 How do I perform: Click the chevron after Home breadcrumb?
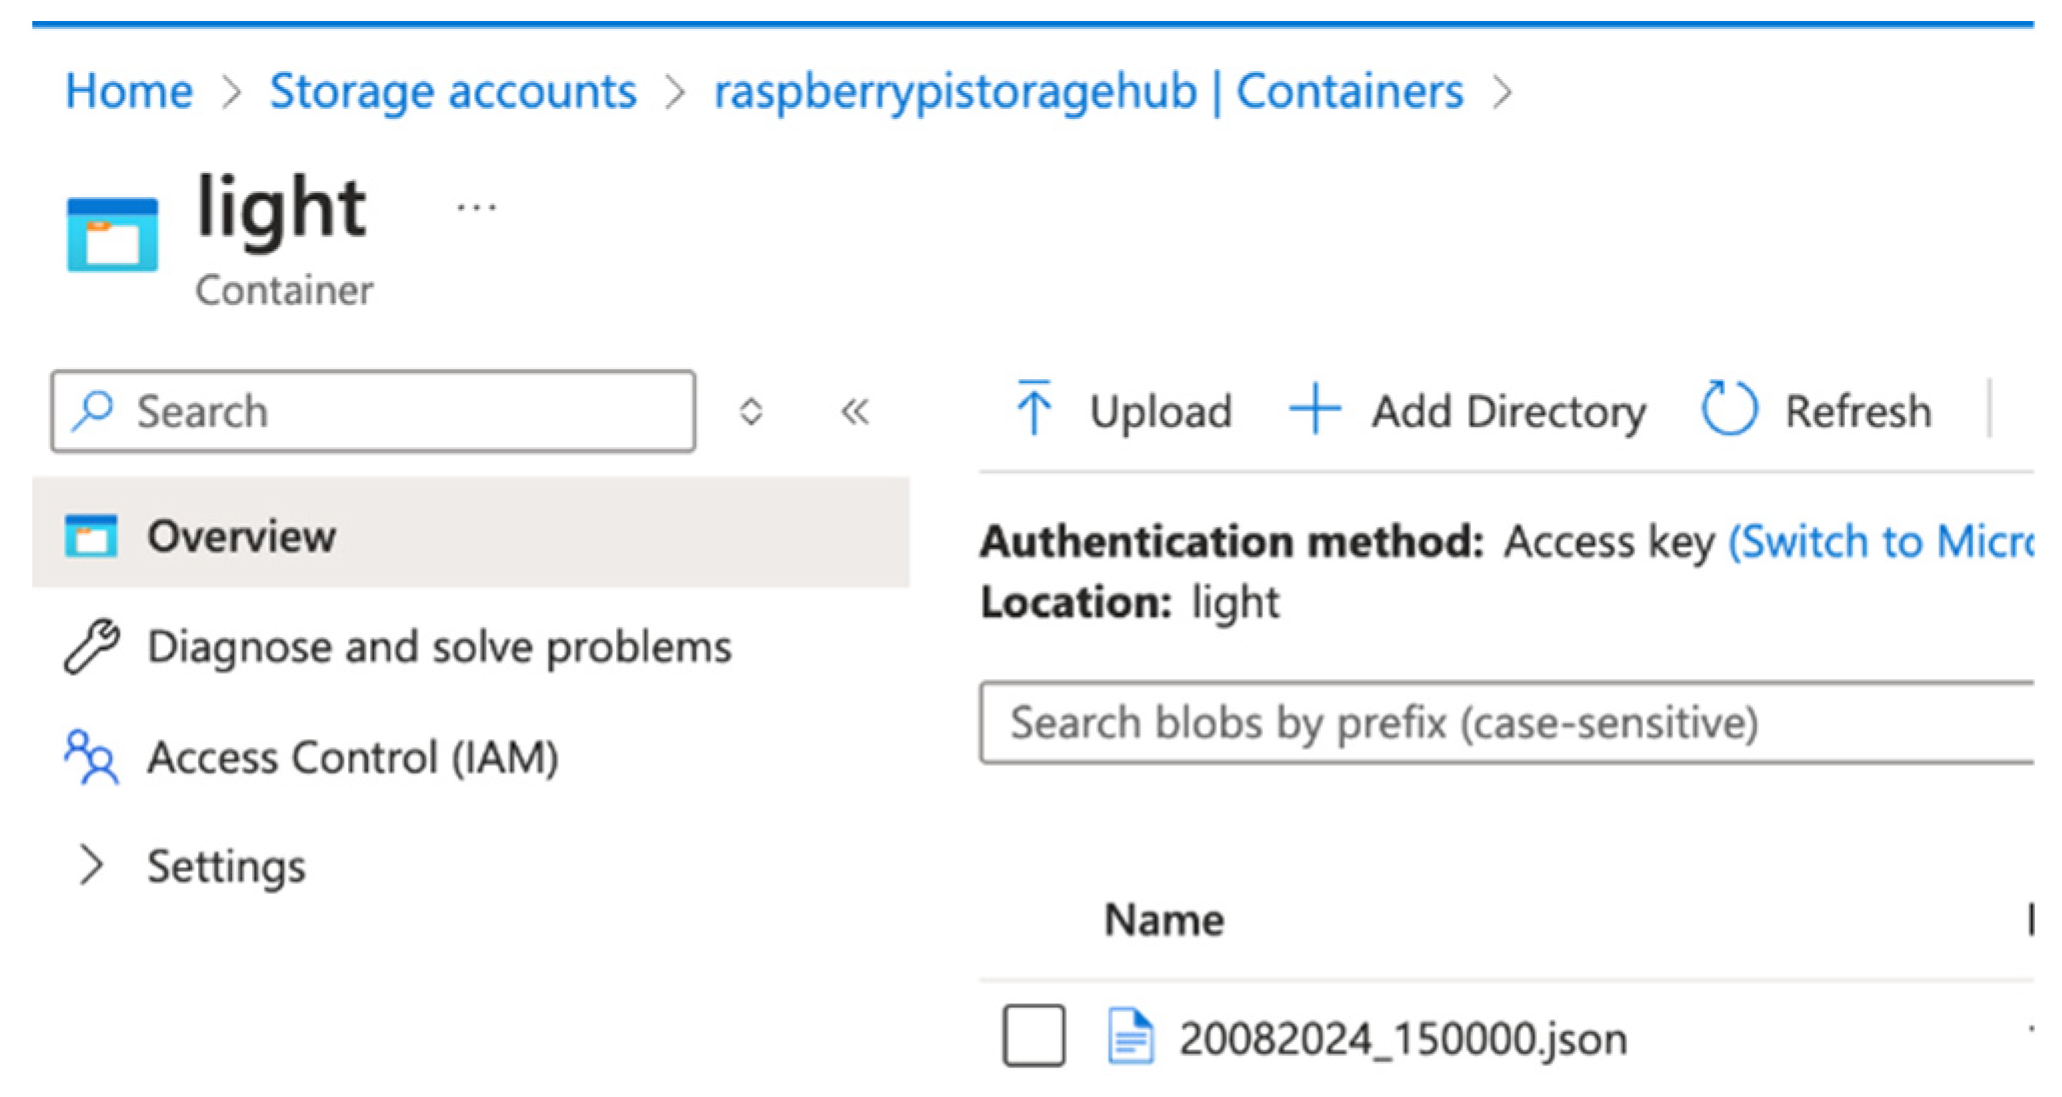(231, 93)
